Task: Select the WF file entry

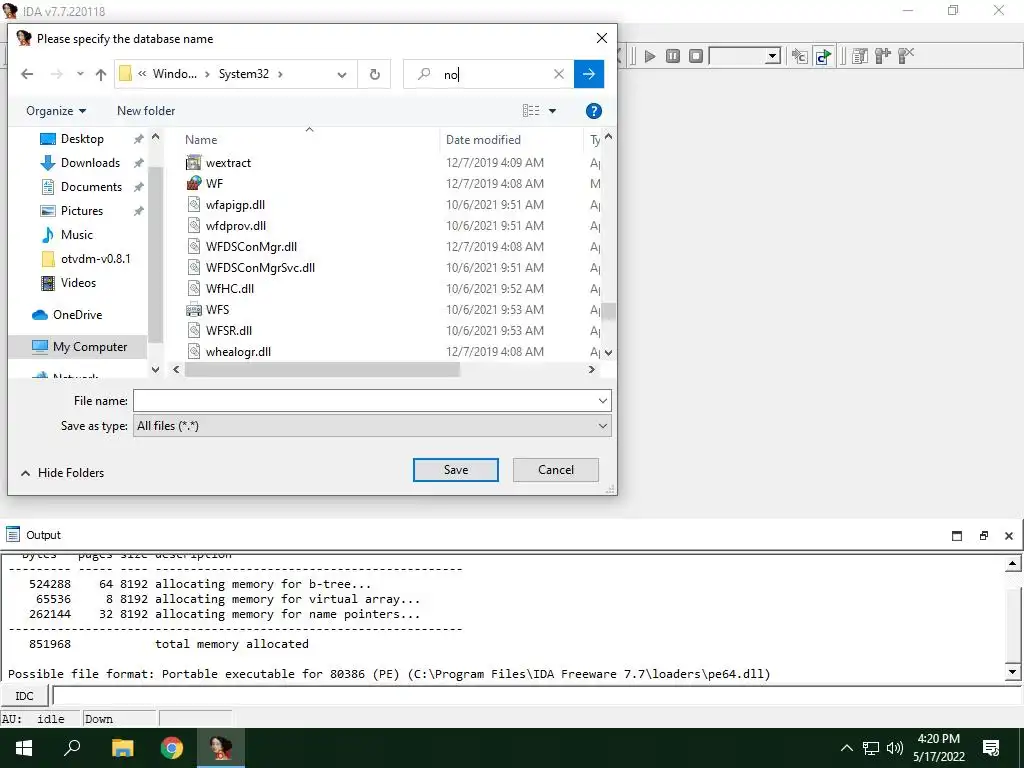Action: click(x=214, y=184)
